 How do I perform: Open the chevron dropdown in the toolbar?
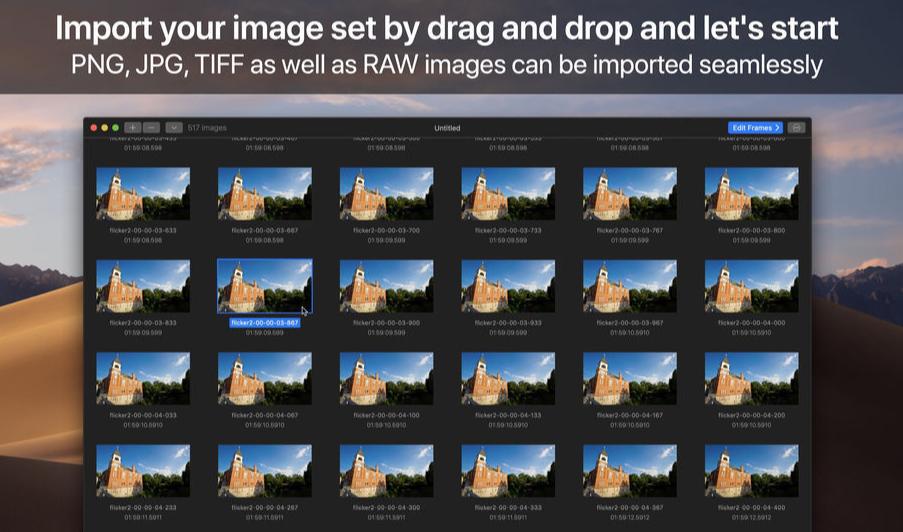(174, 128)
